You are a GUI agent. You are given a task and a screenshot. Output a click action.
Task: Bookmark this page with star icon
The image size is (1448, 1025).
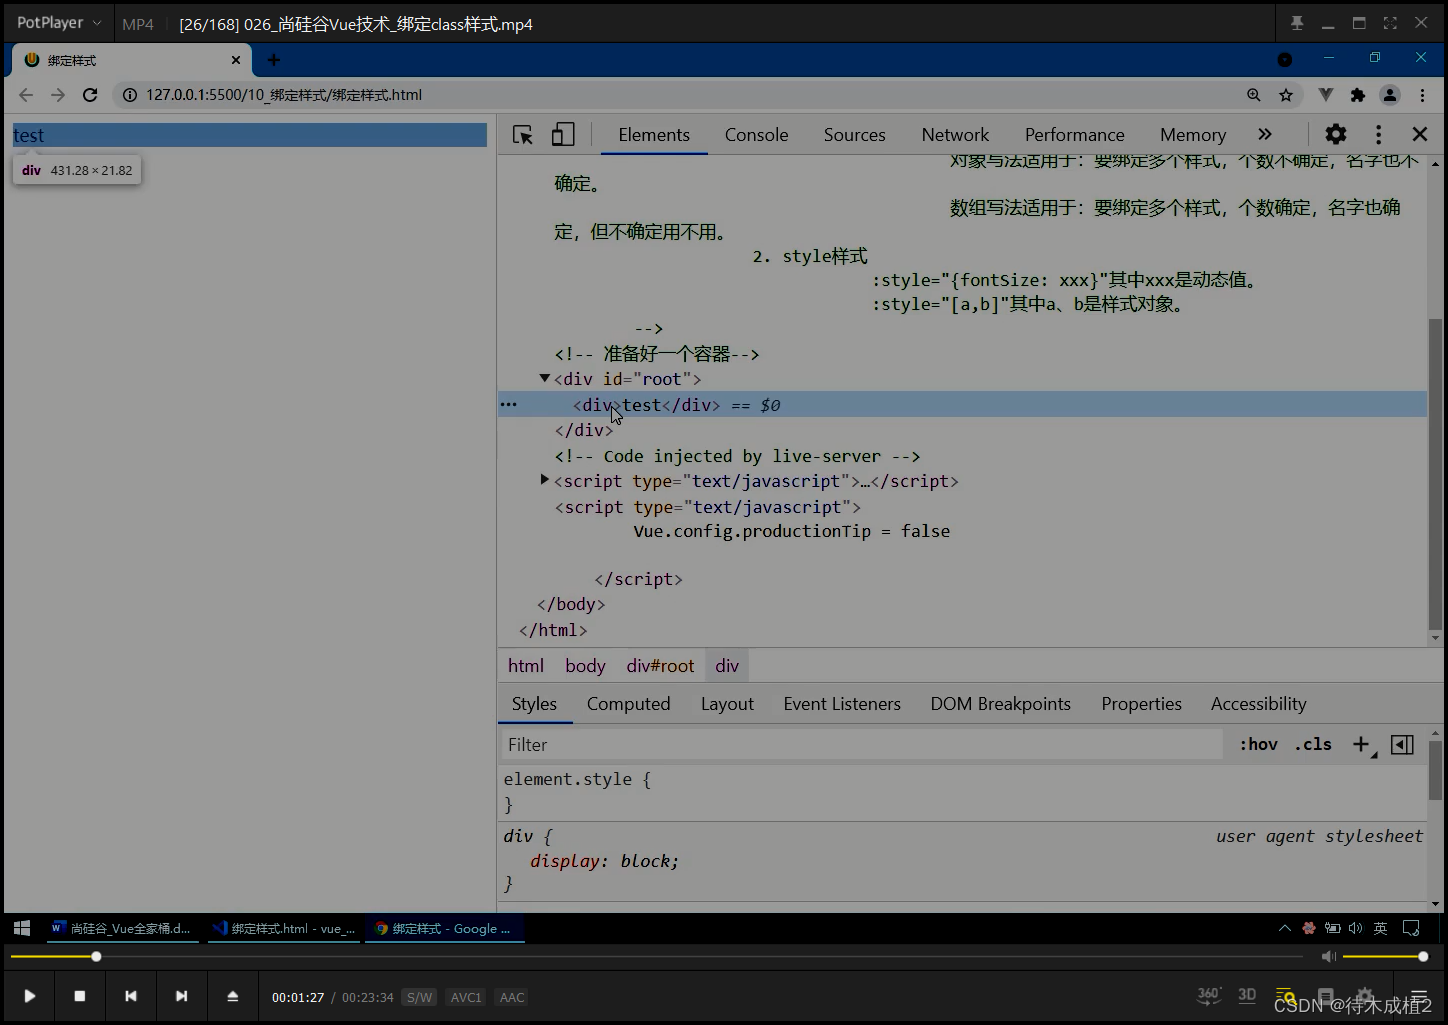(1286, 95)
